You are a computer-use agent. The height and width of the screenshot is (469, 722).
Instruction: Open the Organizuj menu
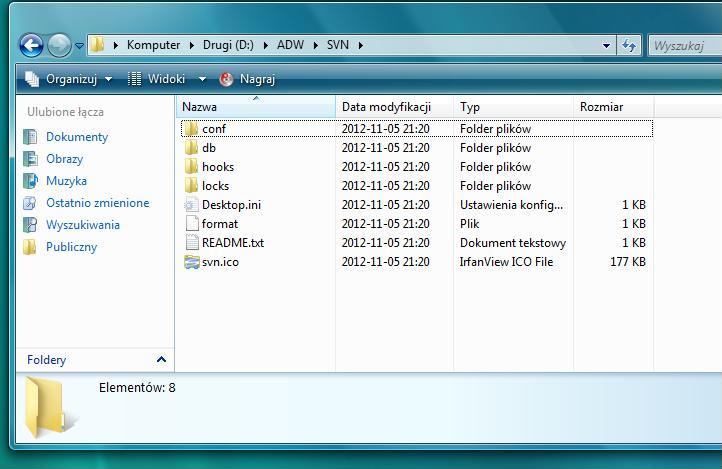coord(68,79)
